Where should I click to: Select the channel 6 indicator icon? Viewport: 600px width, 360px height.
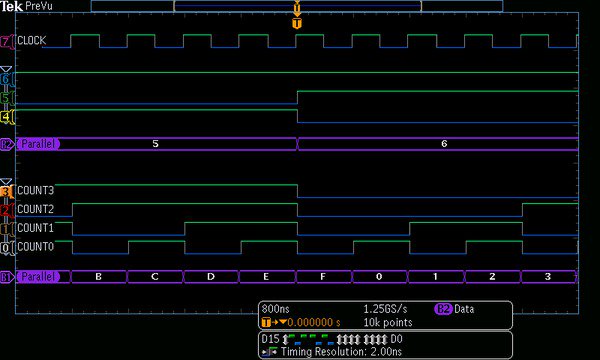pyautogui.click(x=6, y=79)
